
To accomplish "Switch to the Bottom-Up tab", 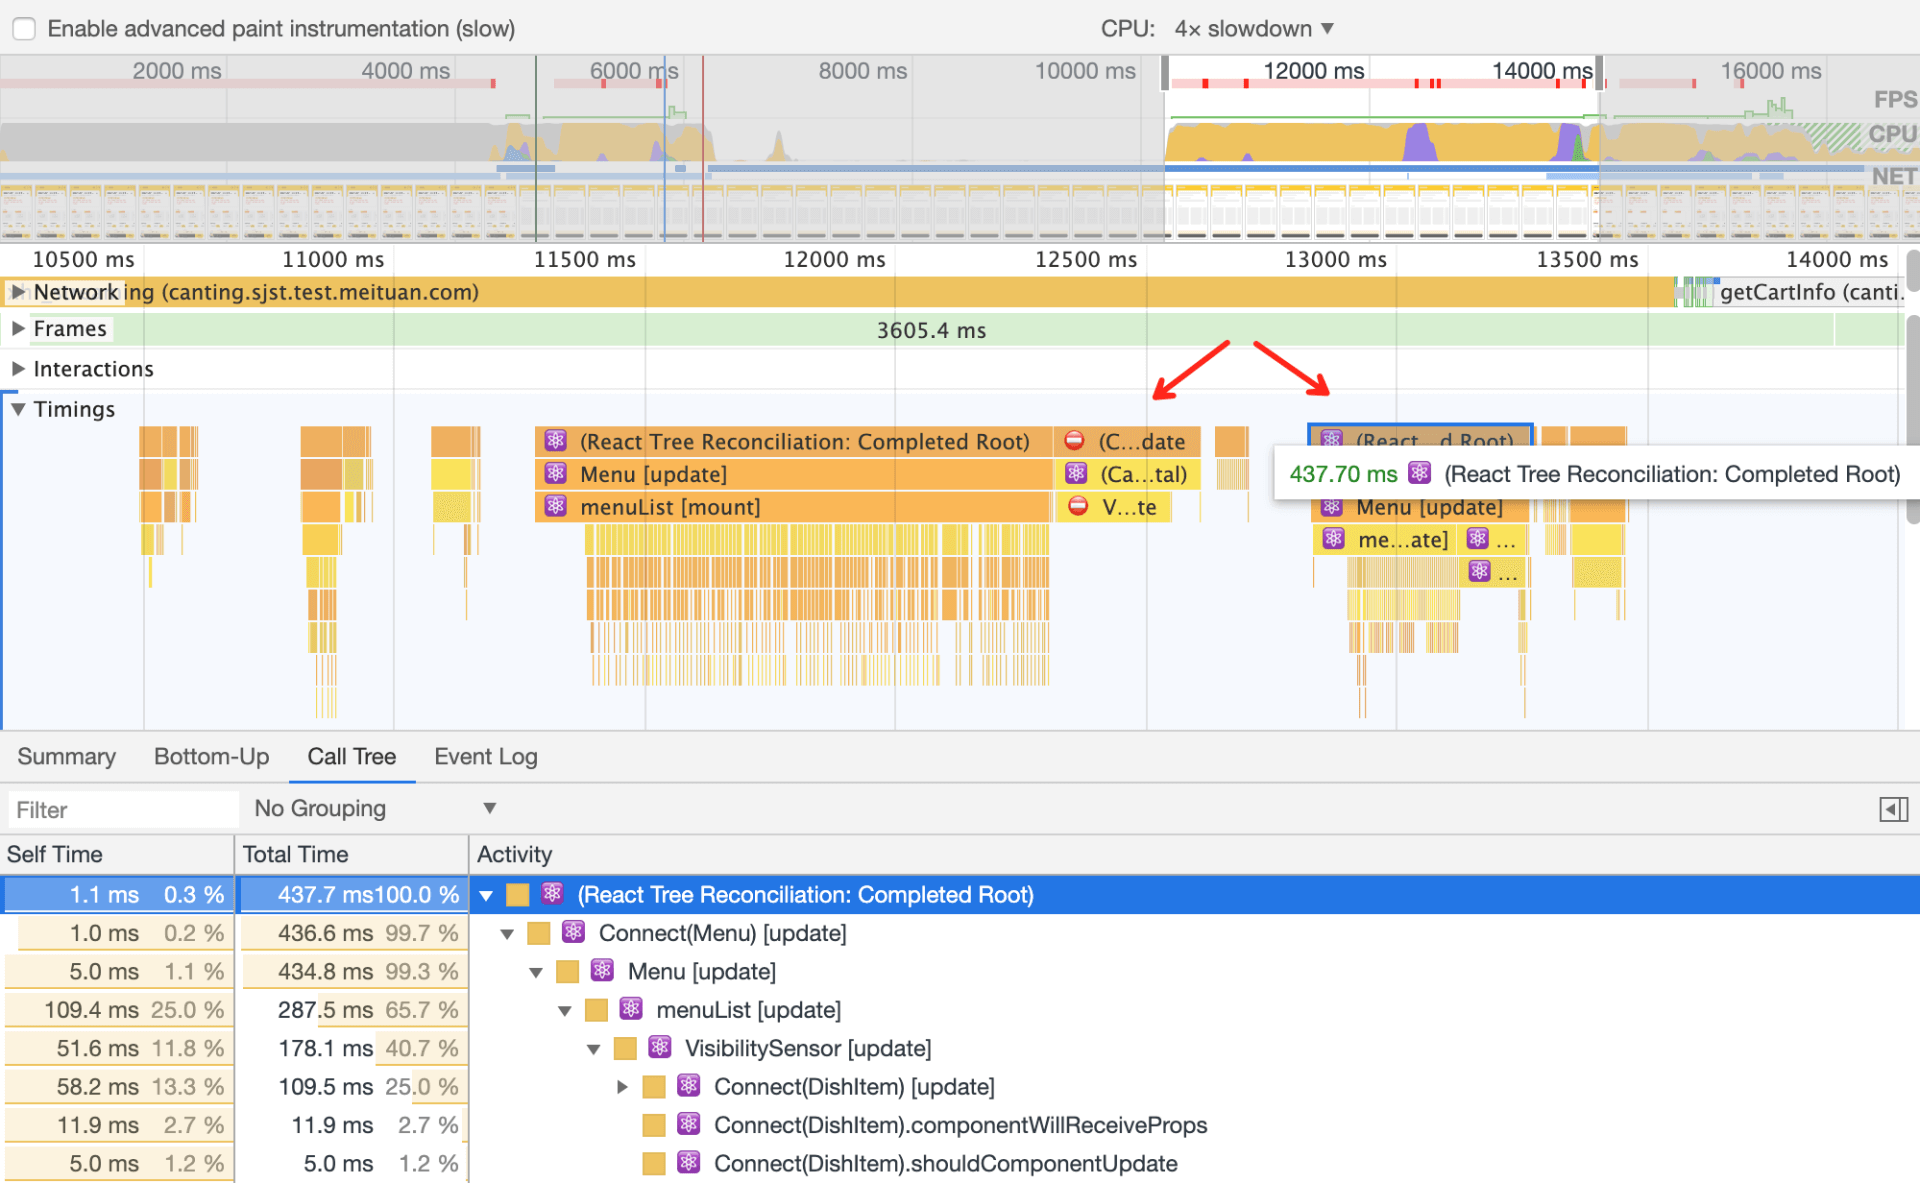I will (211, 756).
